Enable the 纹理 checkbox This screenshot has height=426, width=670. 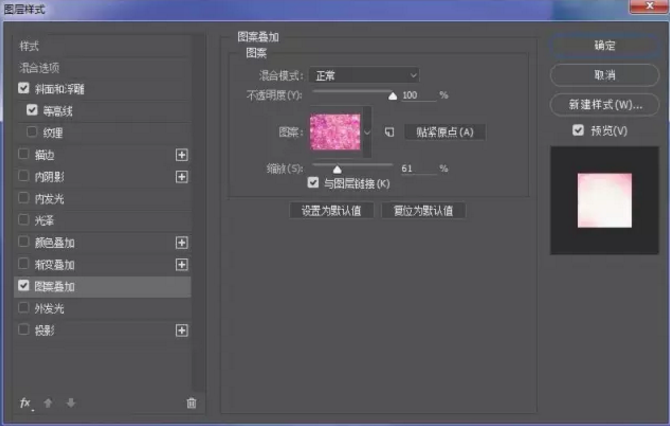click(32, 132)
